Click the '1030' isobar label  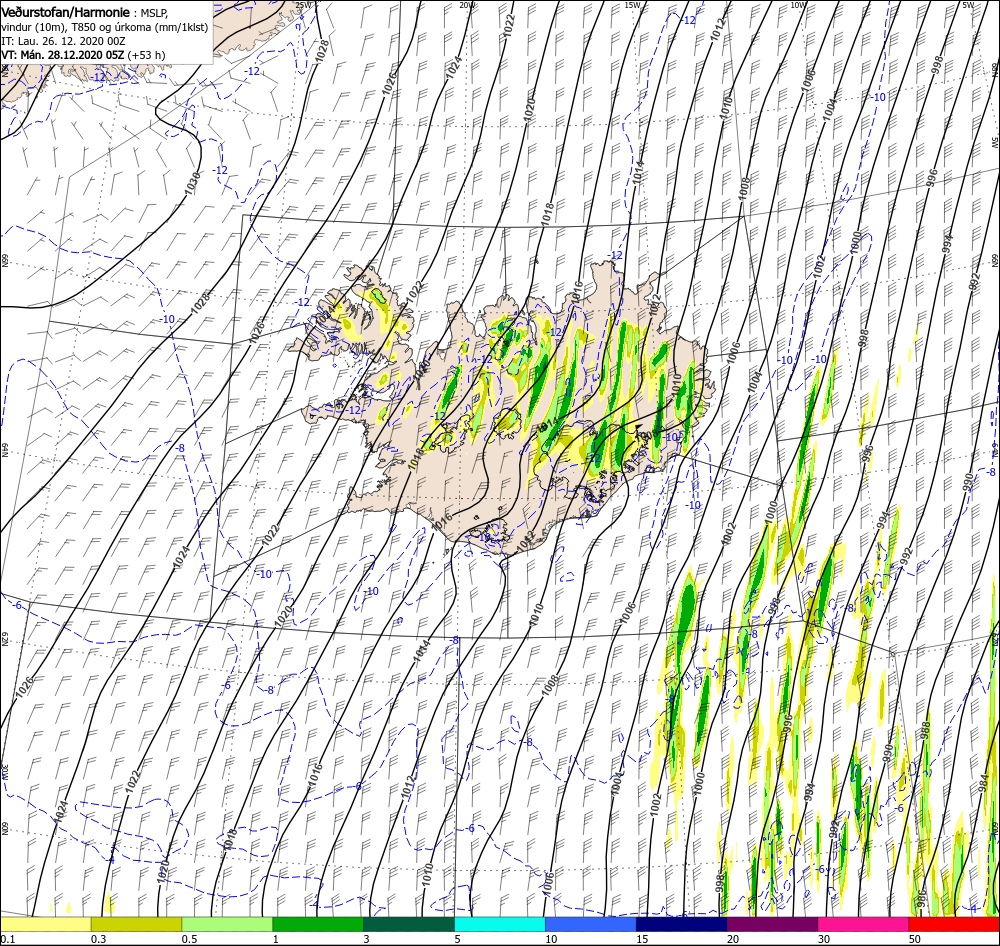point(194,183)
